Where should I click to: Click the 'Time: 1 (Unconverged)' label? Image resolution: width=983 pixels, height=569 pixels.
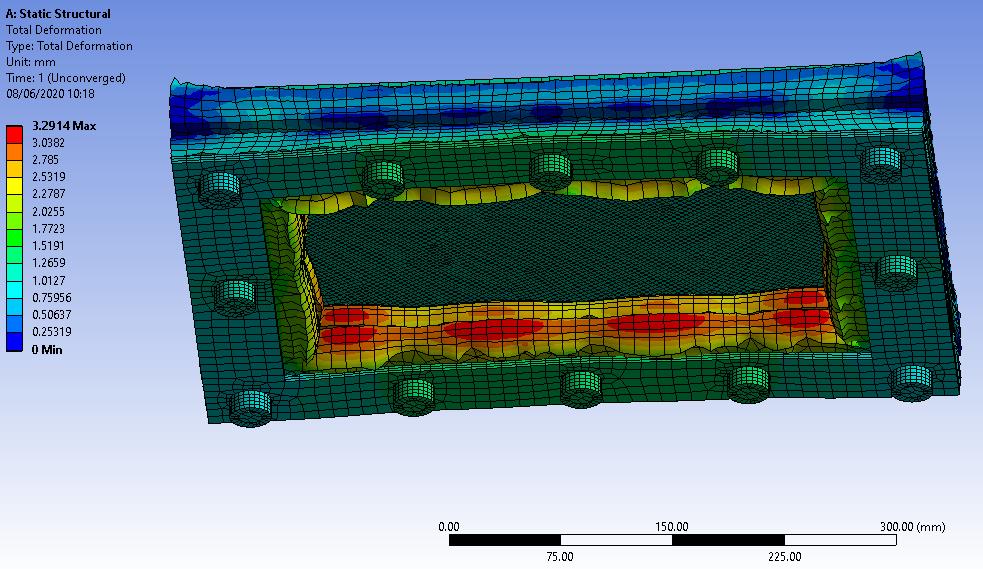pyautogui.click(x=66, y=78)
